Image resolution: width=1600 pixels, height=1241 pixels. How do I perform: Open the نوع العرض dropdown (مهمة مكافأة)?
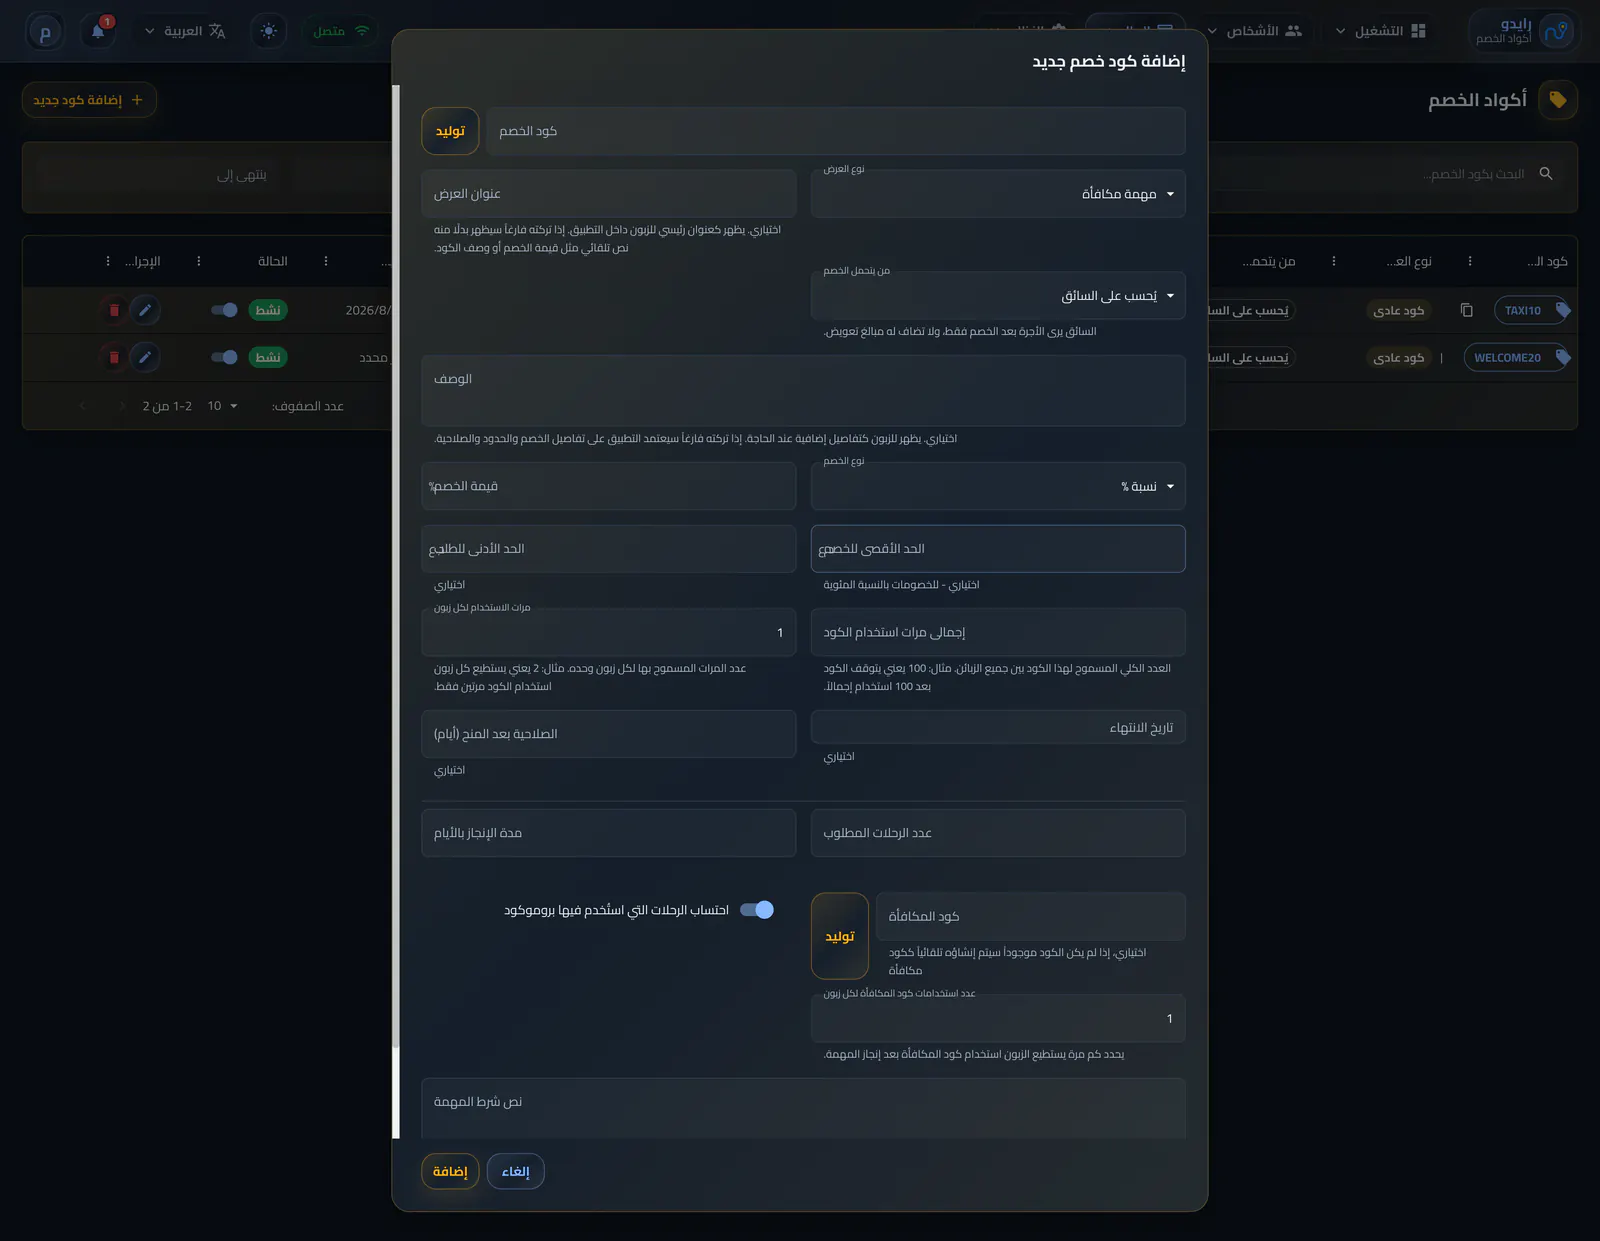coord(998,194)
